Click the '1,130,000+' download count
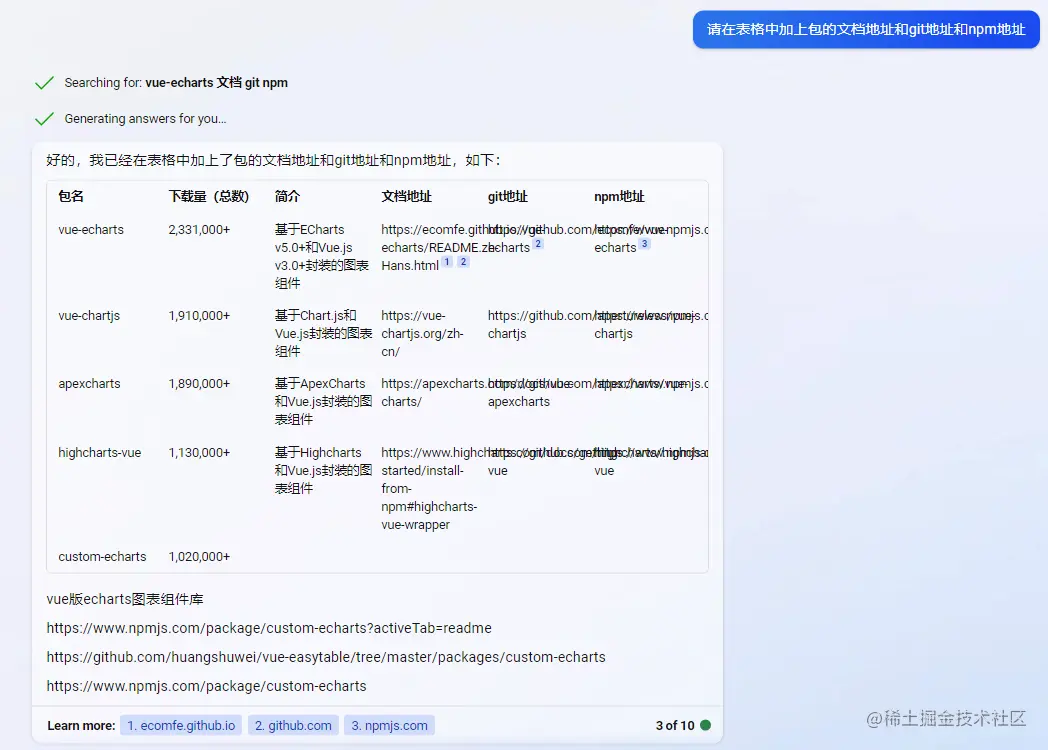Image resolution: width=1048 pixels, height=750 pixels. pos(199,453)
